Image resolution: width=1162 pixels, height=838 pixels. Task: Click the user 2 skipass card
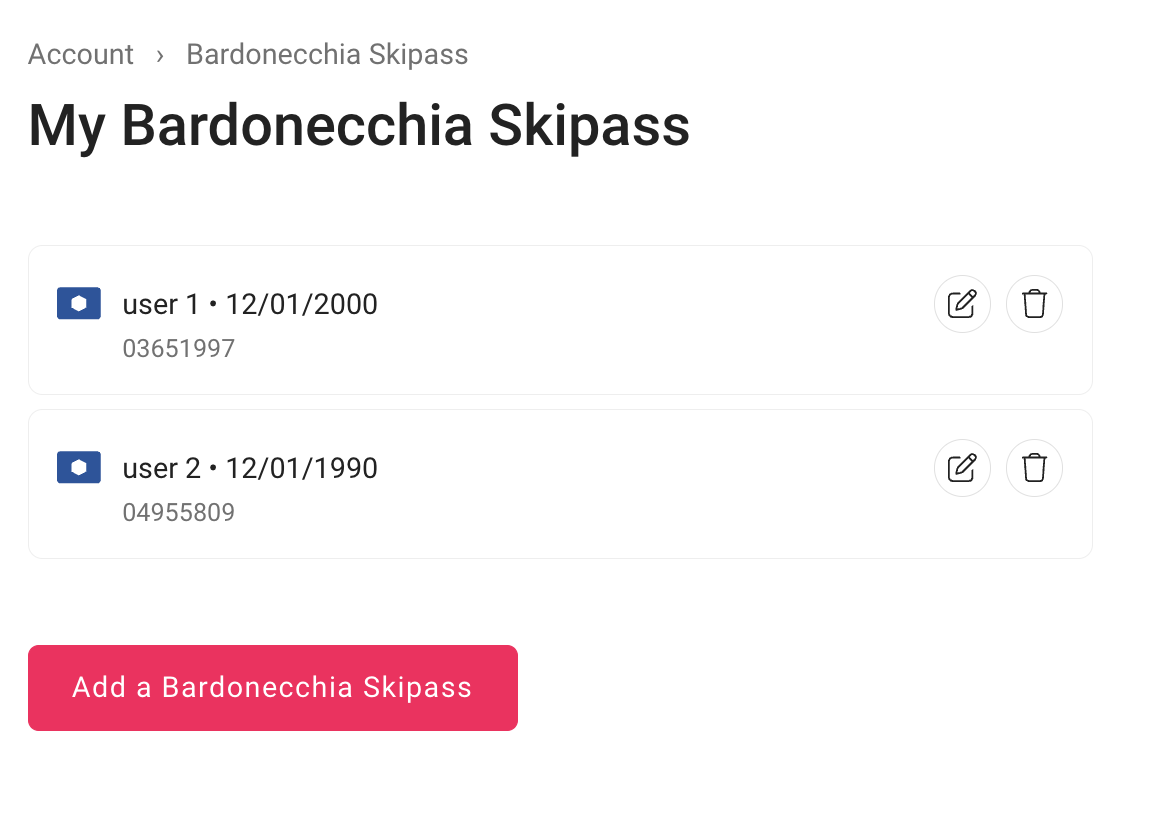(x=560, y=484)
